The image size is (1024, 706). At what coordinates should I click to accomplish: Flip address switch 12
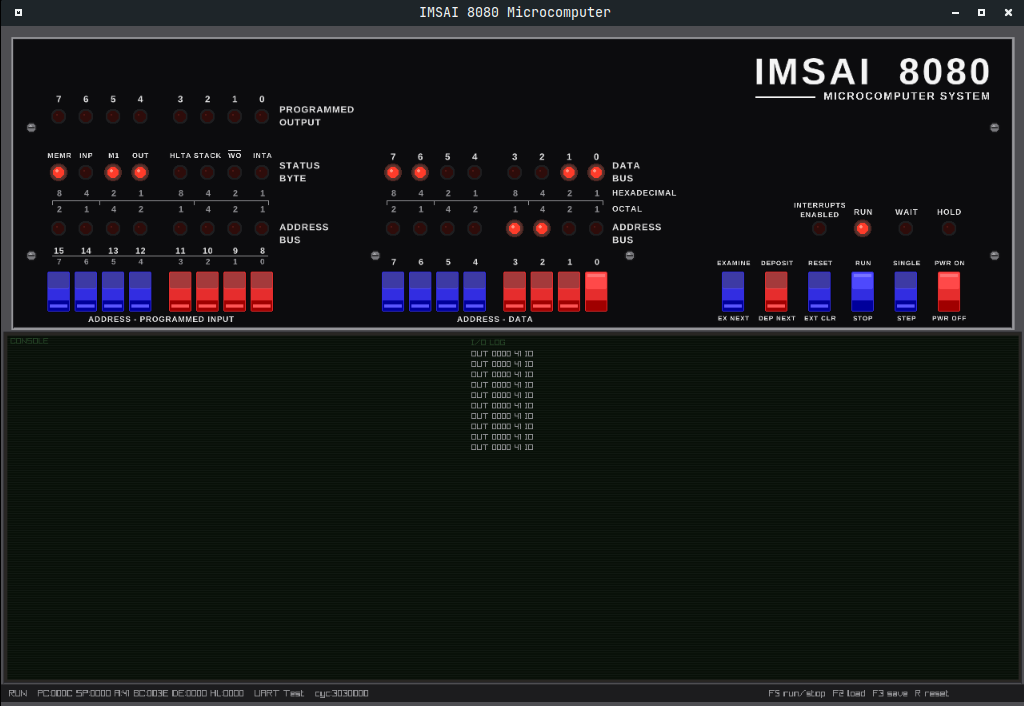(x=140, y=292)
